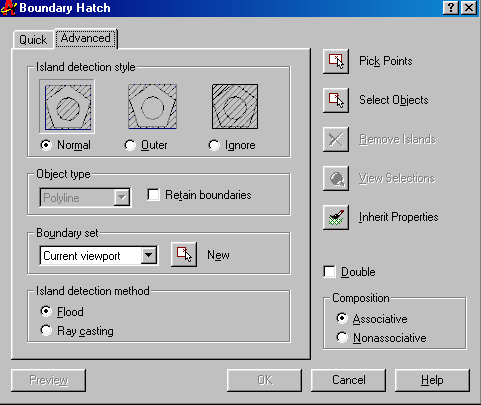This screenshot has height=405, width=481.
Task: Click the OK button
Action: click(x=264, y=380)
